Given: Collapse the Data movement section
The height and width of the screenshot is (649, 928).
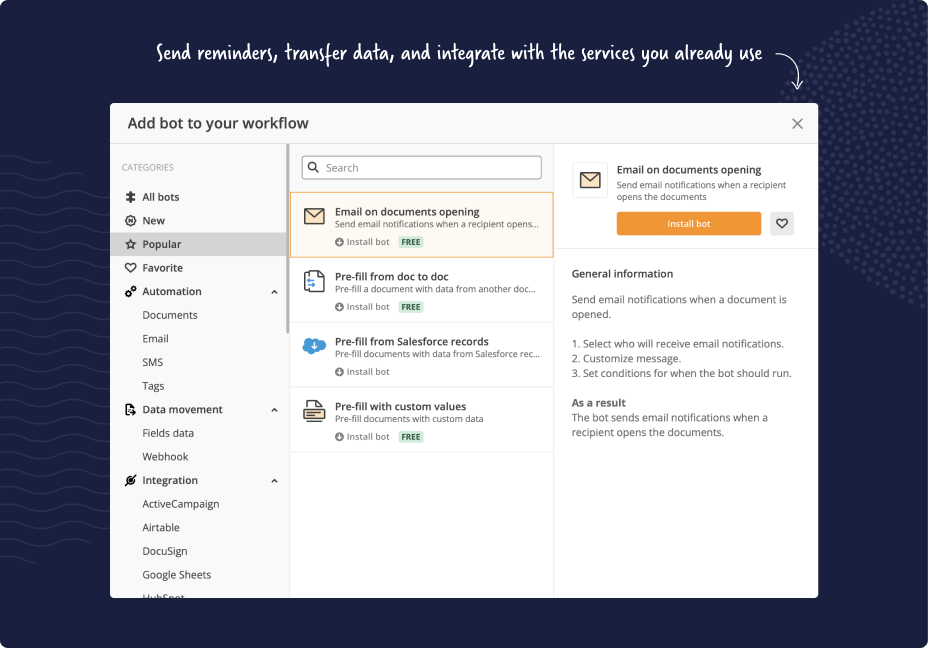Looking at the screenshot, I should (x=274, y=409).
